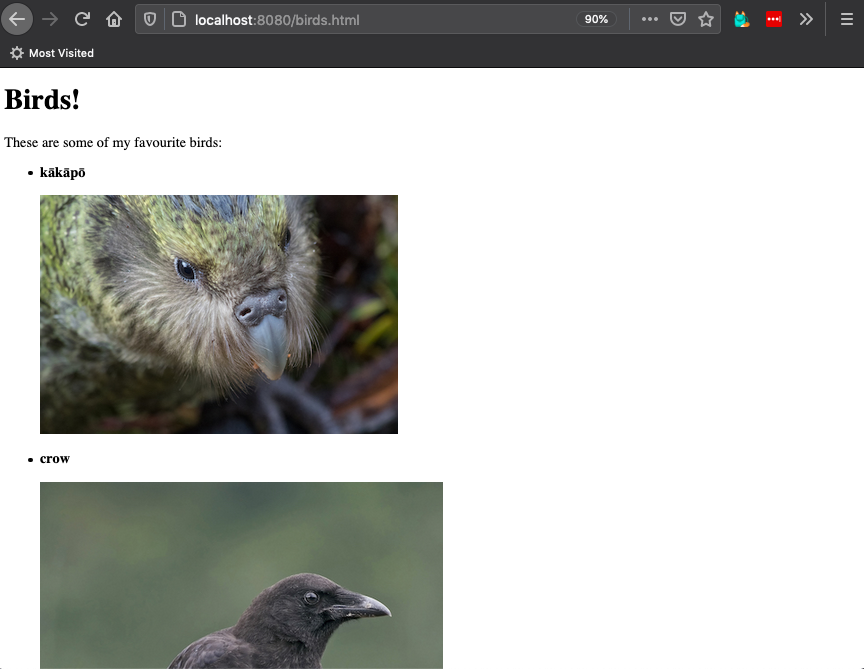
Task: Click the Birds! heading
Action: click(x=42, y=100)
